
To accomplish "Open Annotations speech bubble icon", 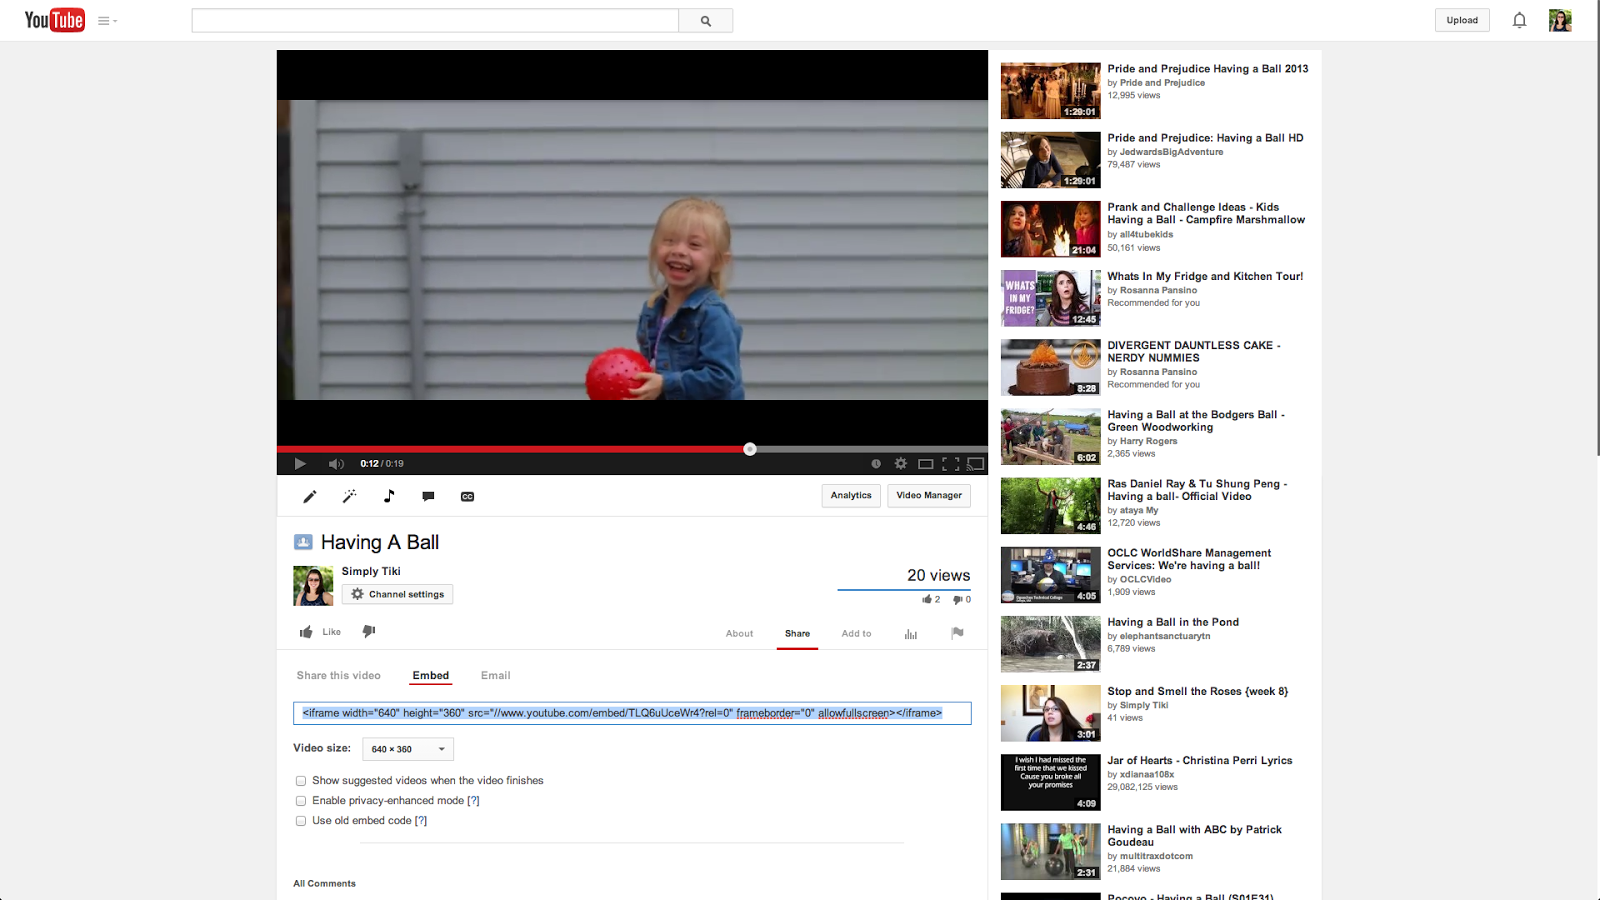I will click(x=428, y=496).
